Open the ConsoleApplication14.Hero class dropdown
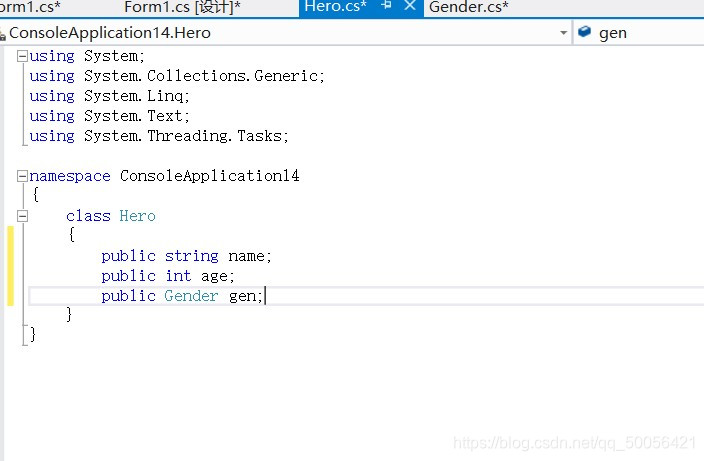Viewport: 704px width, 461px height. point(563,33)
